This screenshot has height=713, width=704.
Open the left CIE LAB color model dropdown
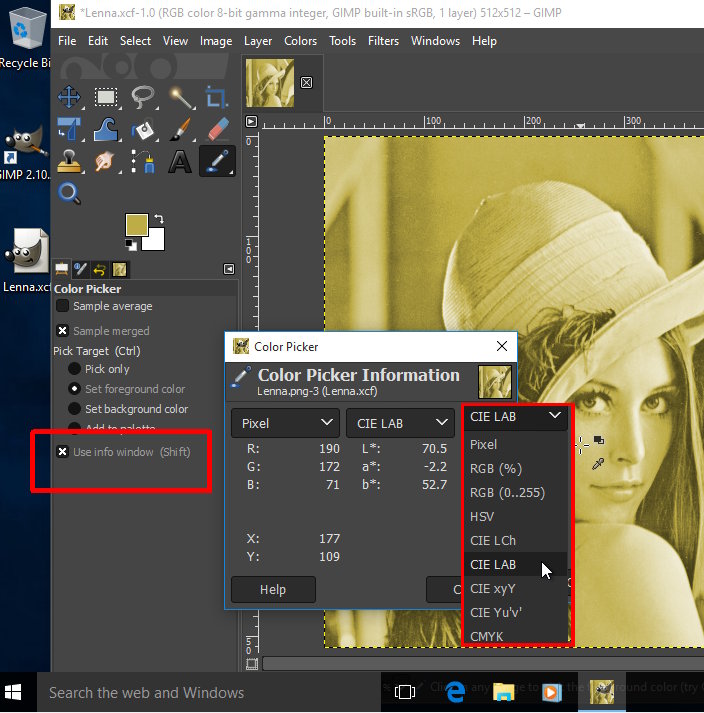[x=401, y=423]
